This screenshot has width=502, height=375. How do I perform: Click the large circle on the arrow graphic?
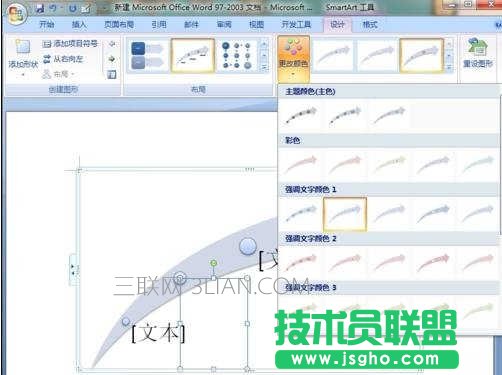click(x=248, y=247)
